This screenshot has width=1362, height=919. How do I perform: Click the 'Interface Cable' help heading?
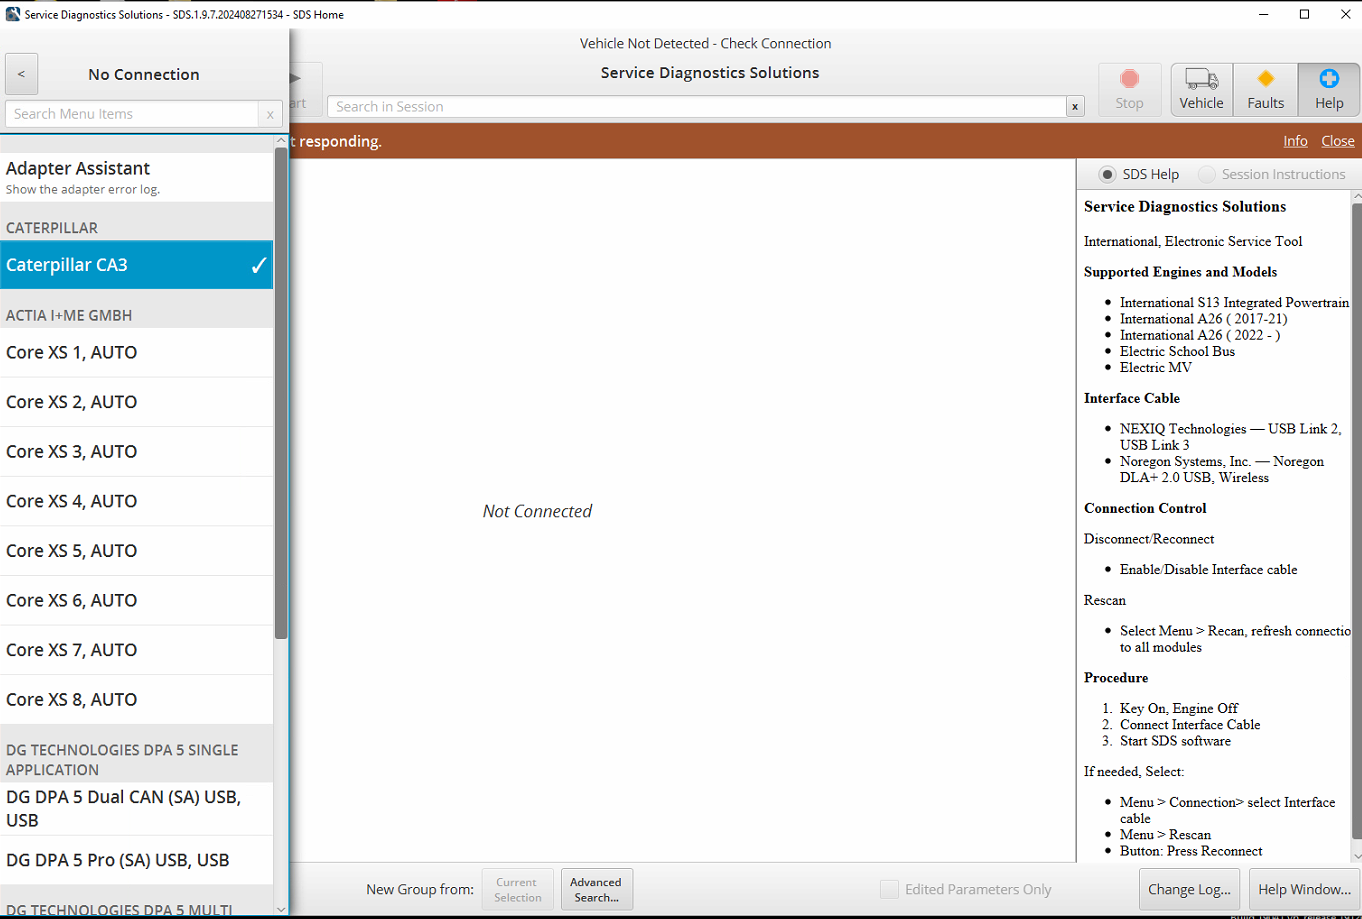click(1132, 398)
